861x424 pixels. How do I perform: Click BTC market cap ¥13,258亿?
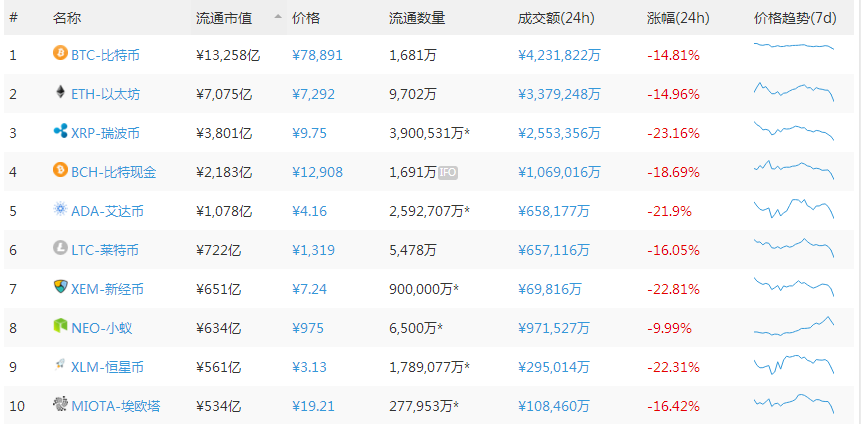coord(228,55)
